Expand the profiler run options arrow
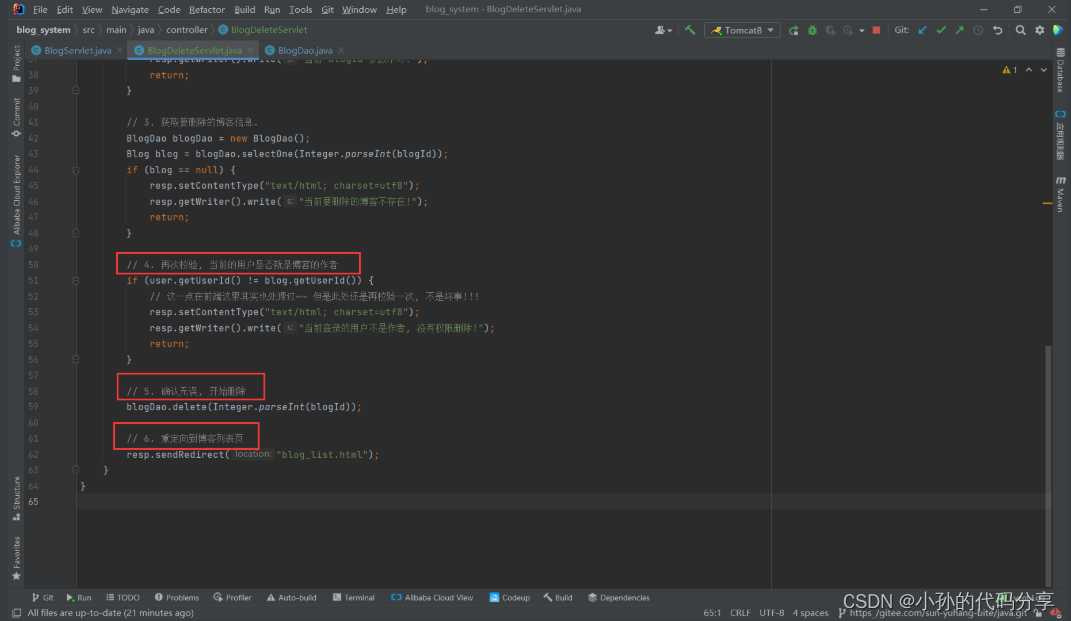Image resolution: width=1071 pixels, height=621 pixels. 862,31
